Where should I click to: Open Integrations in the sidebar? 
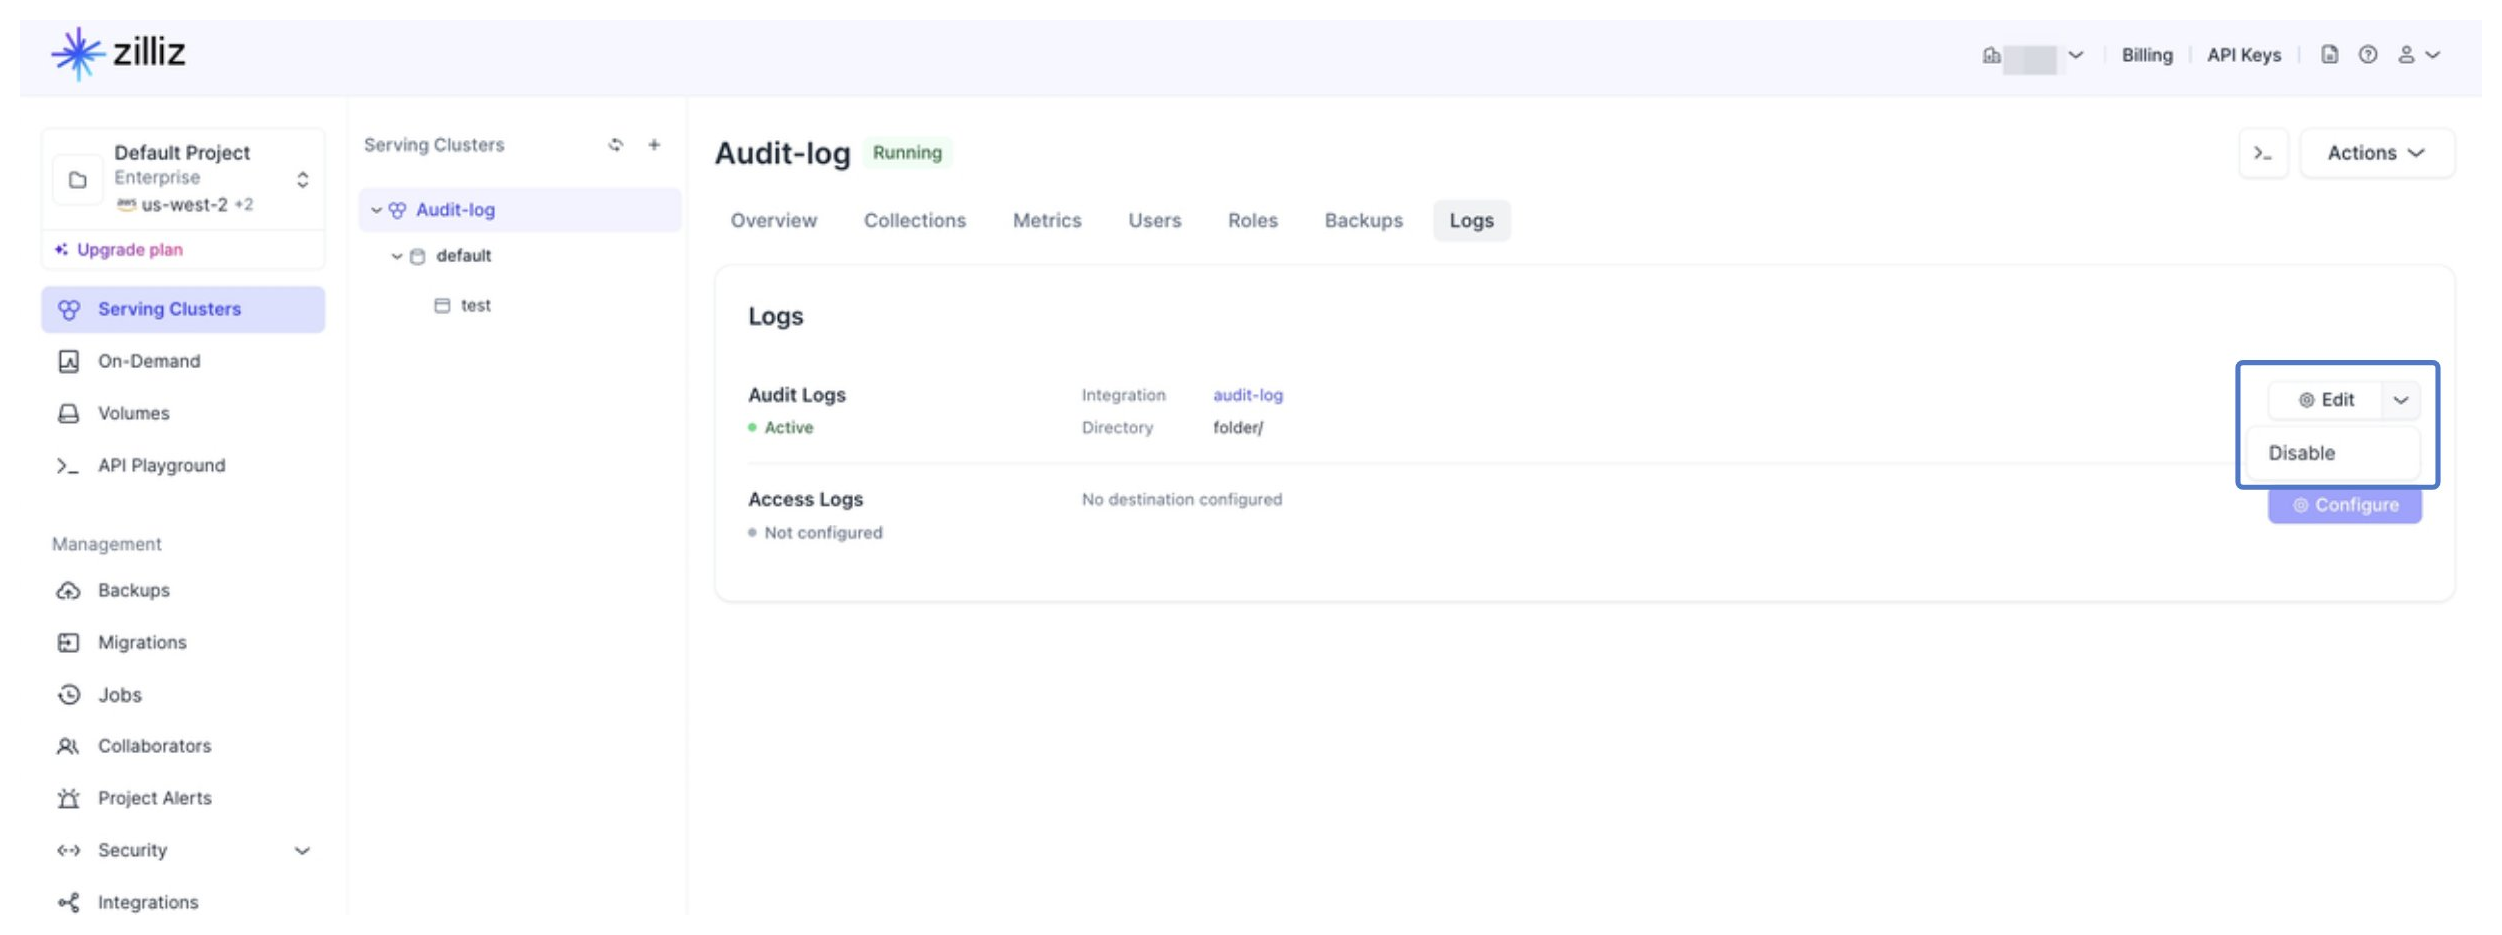147,902
